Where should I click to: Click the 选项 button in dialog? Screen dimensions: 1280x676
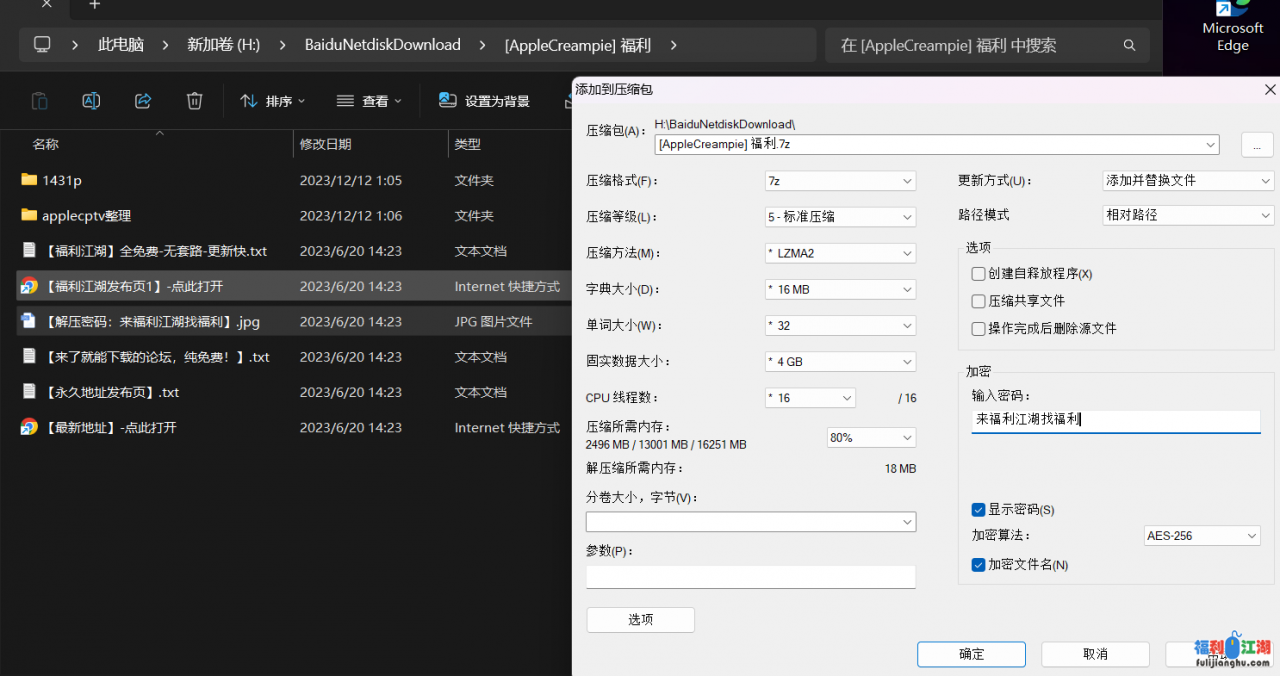tap(640, 620)
